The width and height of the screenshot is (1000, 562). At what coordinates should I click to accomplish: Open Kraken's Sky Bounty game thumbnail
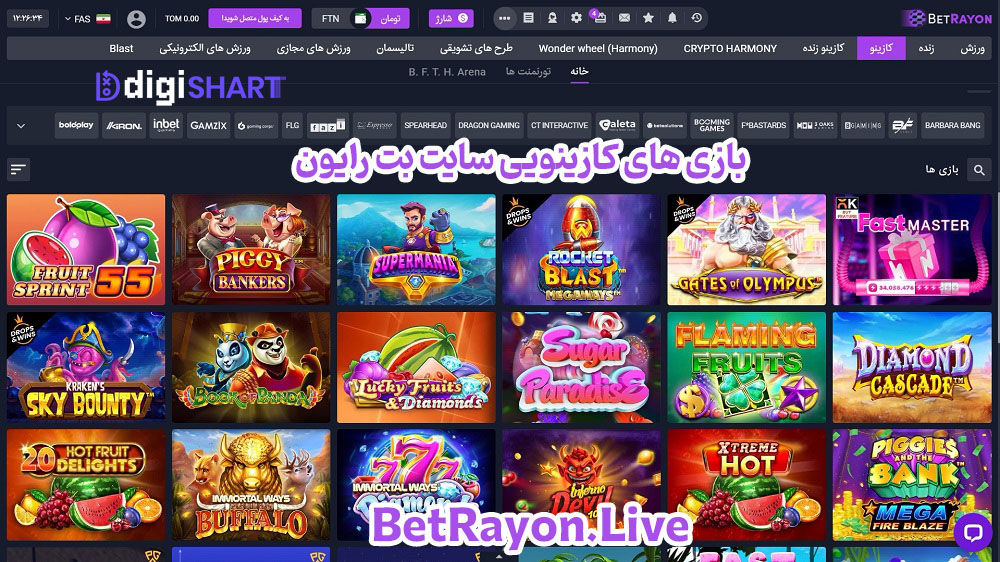pos(86,367)
